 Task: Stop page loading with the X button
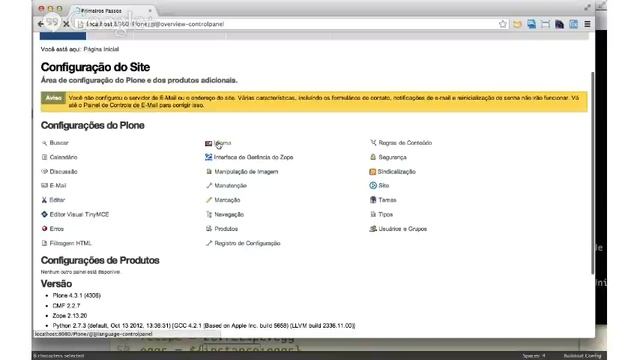click(66, 24)
